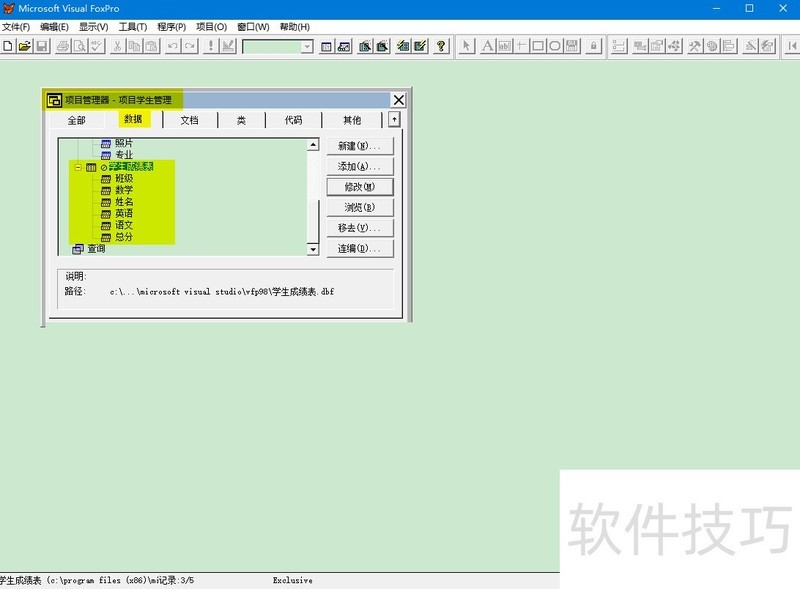Select the Rounded Rectangle tool icon

555,46
